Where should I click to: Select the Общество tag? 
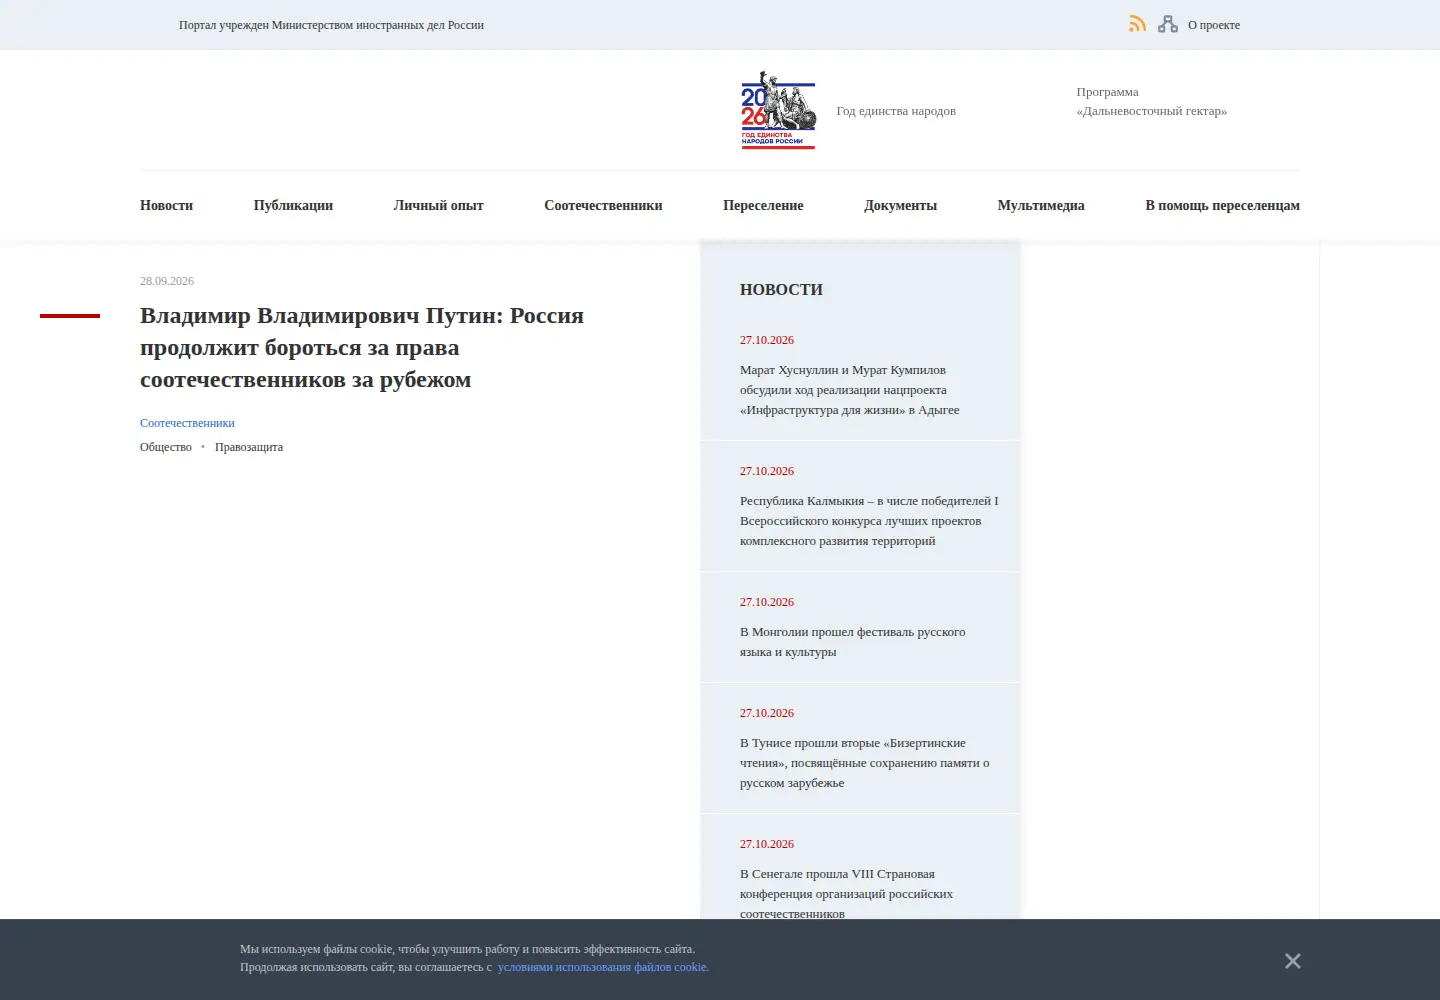pyautogui.click(x=166, y=447)
